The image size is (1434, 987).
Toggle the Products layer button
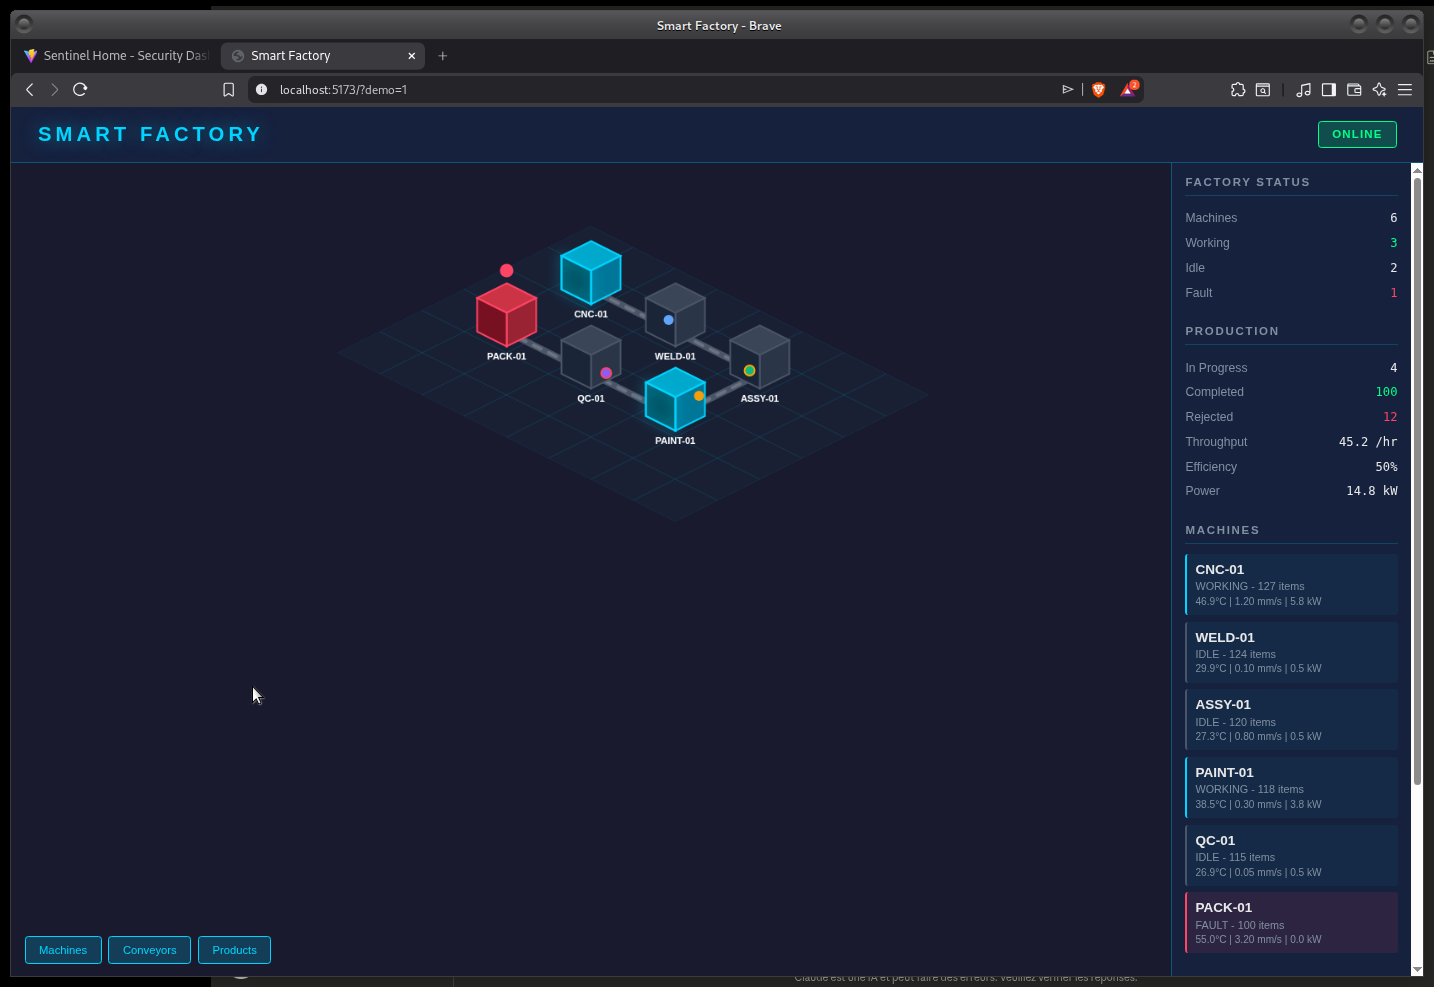(234, 950)
